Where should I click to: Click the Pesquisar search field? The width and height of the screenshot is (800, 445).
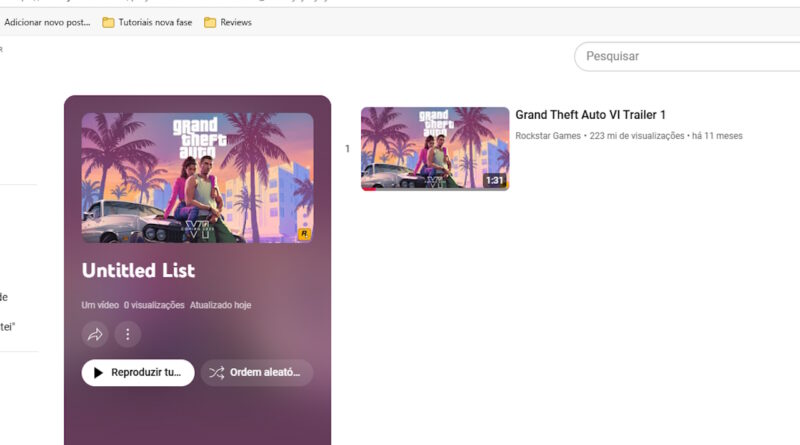(687, 56)
